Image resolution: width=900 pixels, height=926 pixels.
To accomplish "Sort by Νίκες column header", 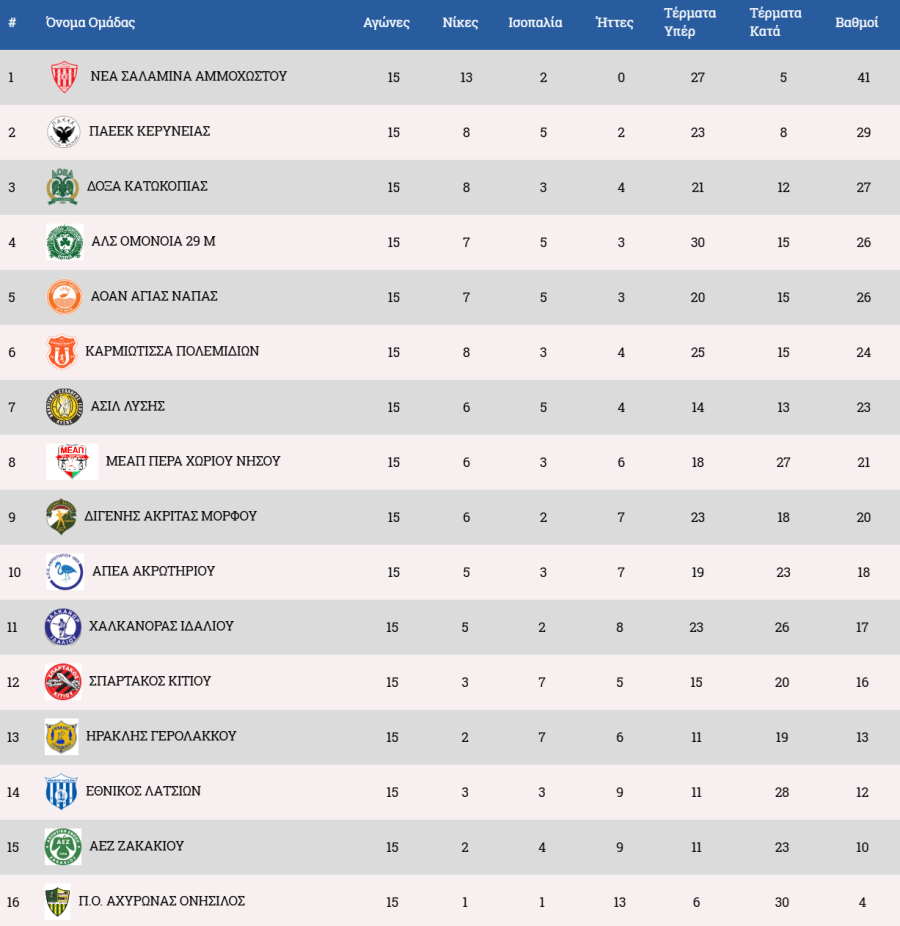I will coord(460,23).
